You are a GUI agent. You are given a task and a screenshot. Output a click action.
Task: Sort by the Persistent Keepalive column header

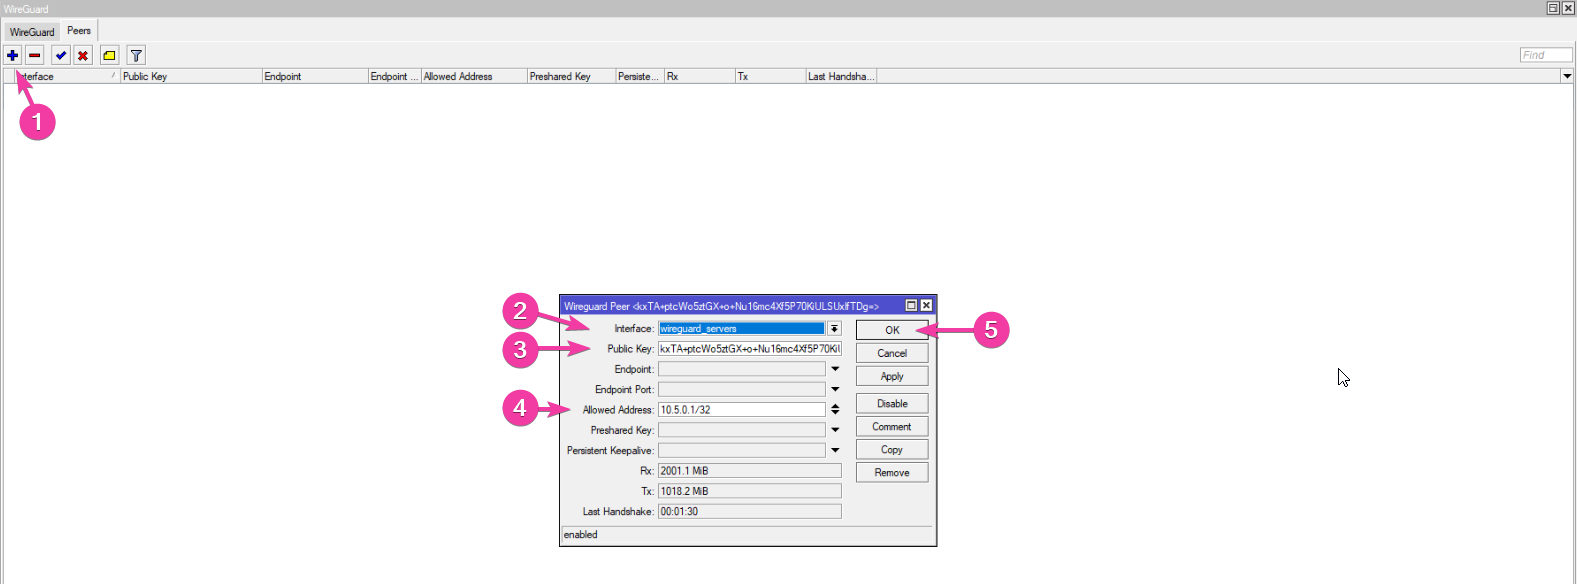(x=640, y=76)
